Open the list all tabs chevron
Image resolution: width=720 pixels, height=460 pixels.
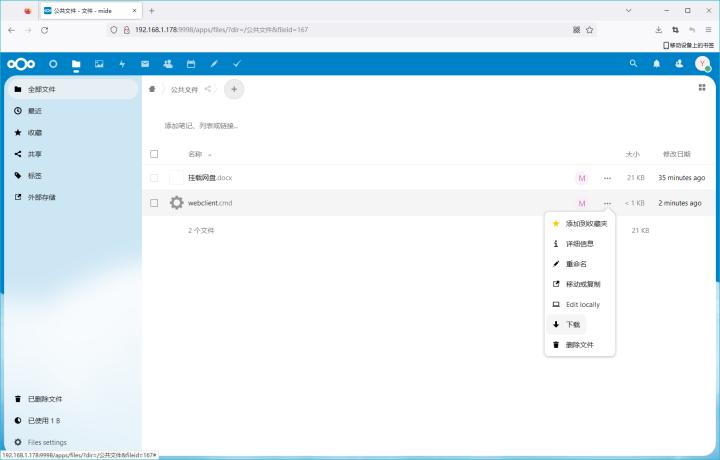point(629,11)
